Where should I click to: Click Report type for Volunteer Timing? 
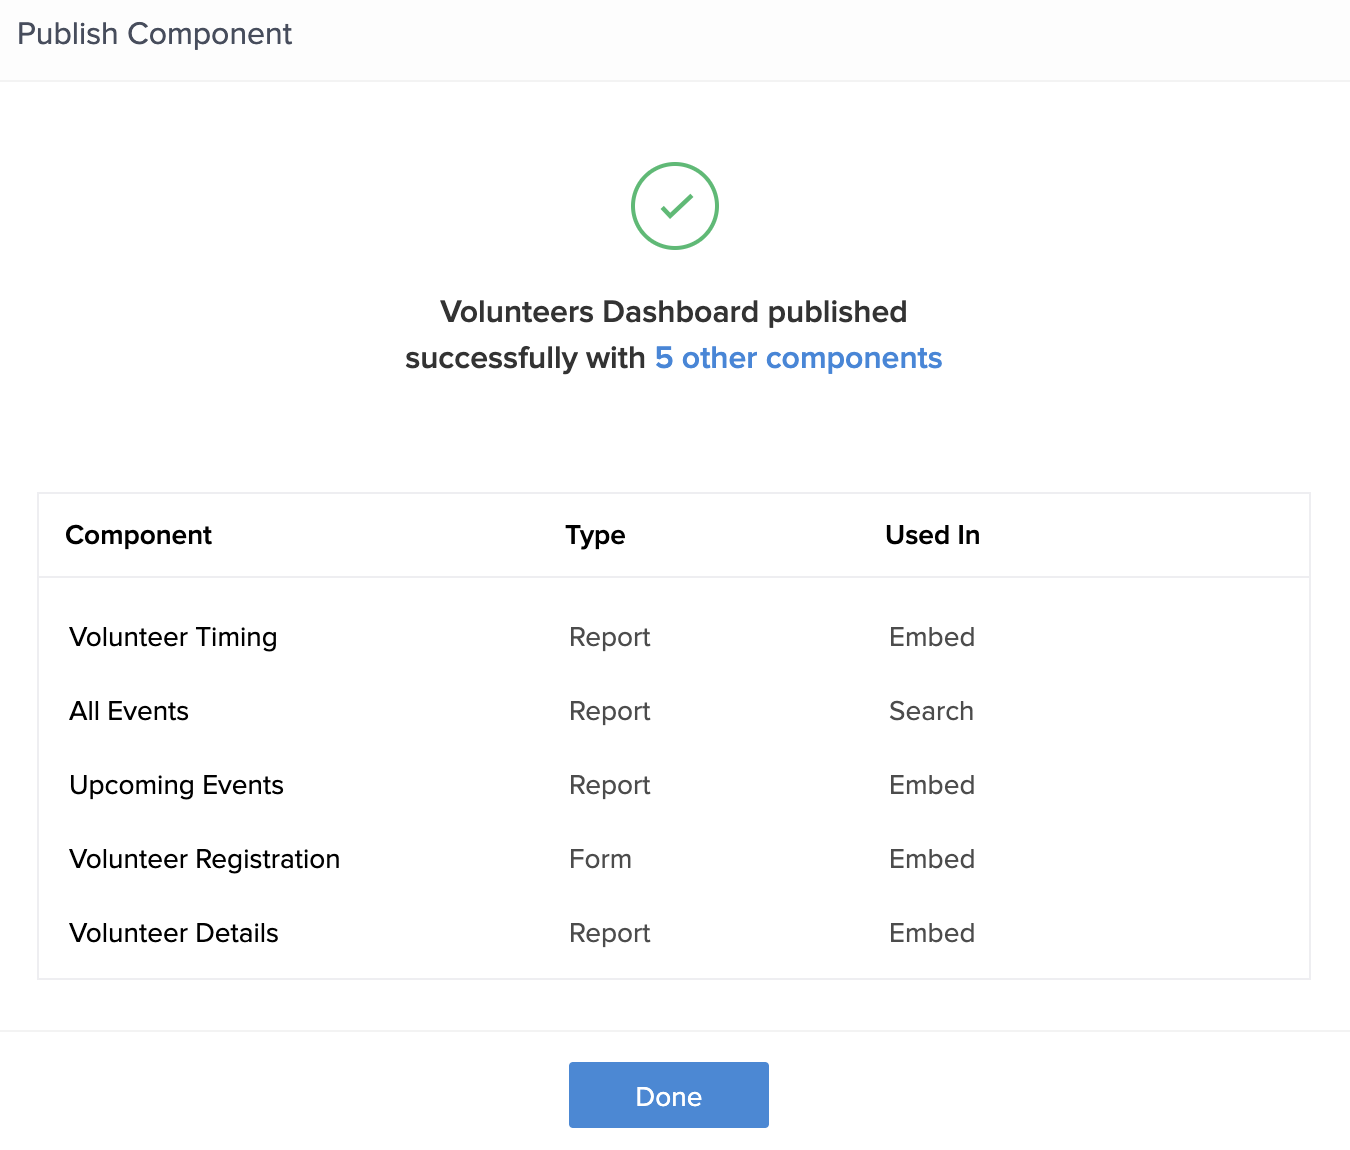(x=609, y=637)
